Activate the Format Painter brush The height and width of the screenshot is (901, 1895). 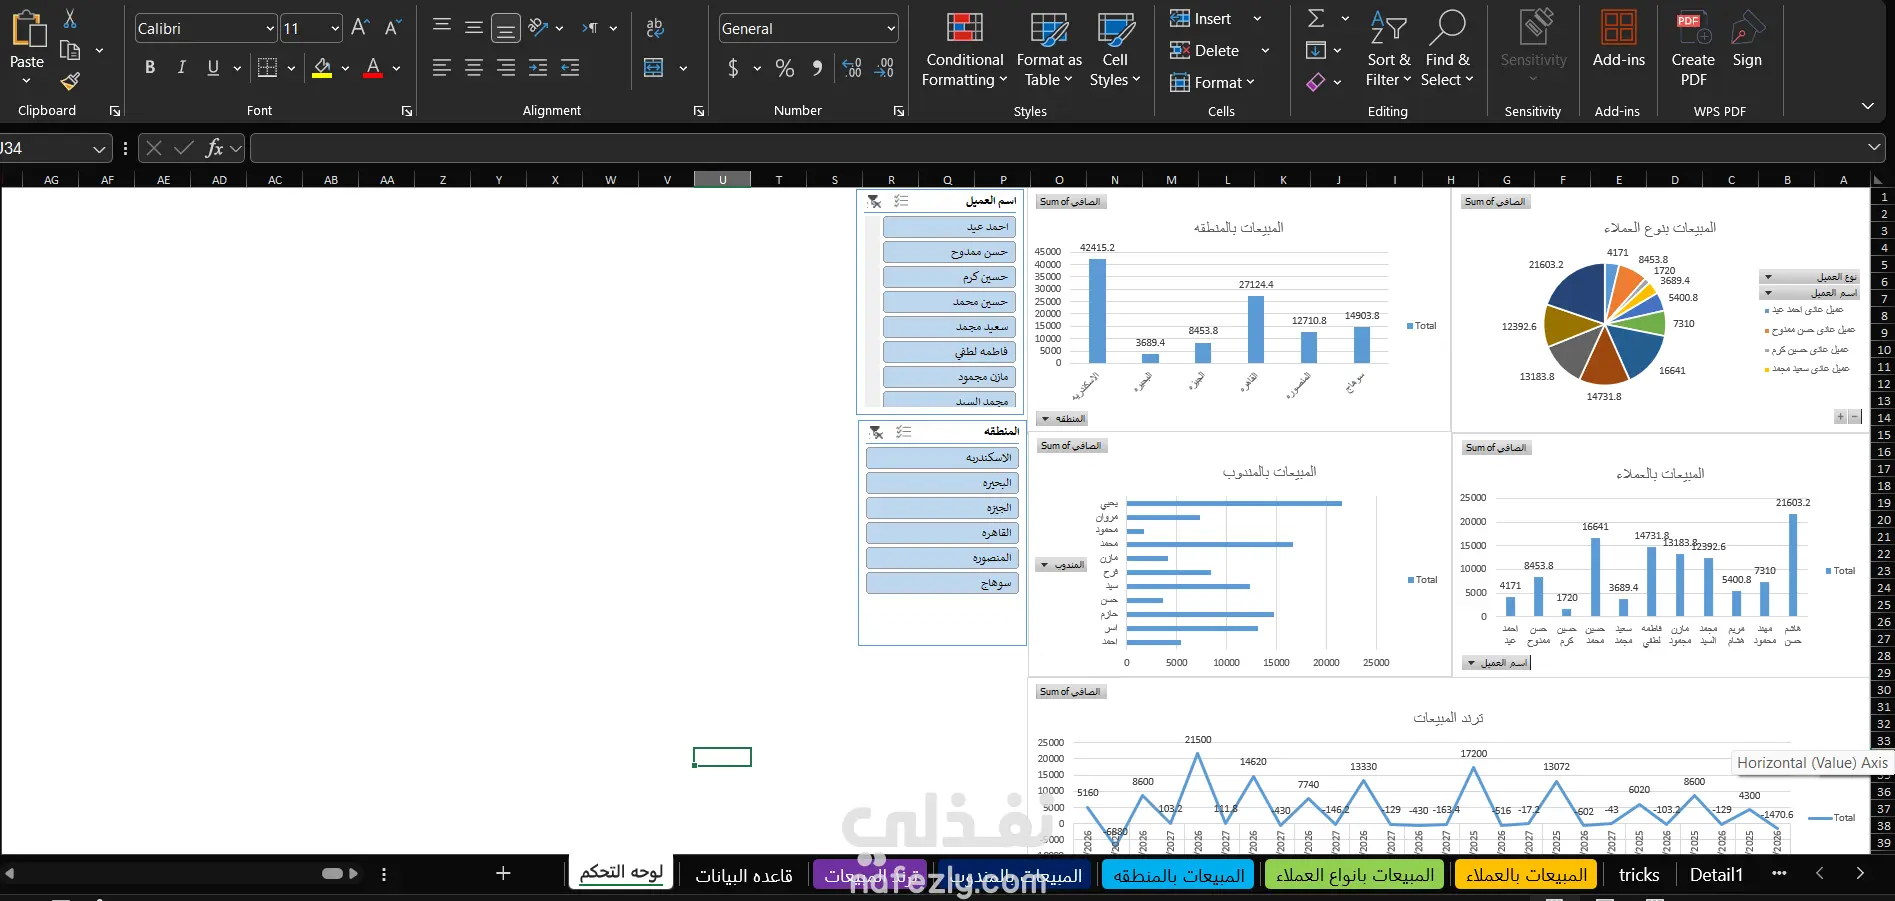click(x=70, y=81)
